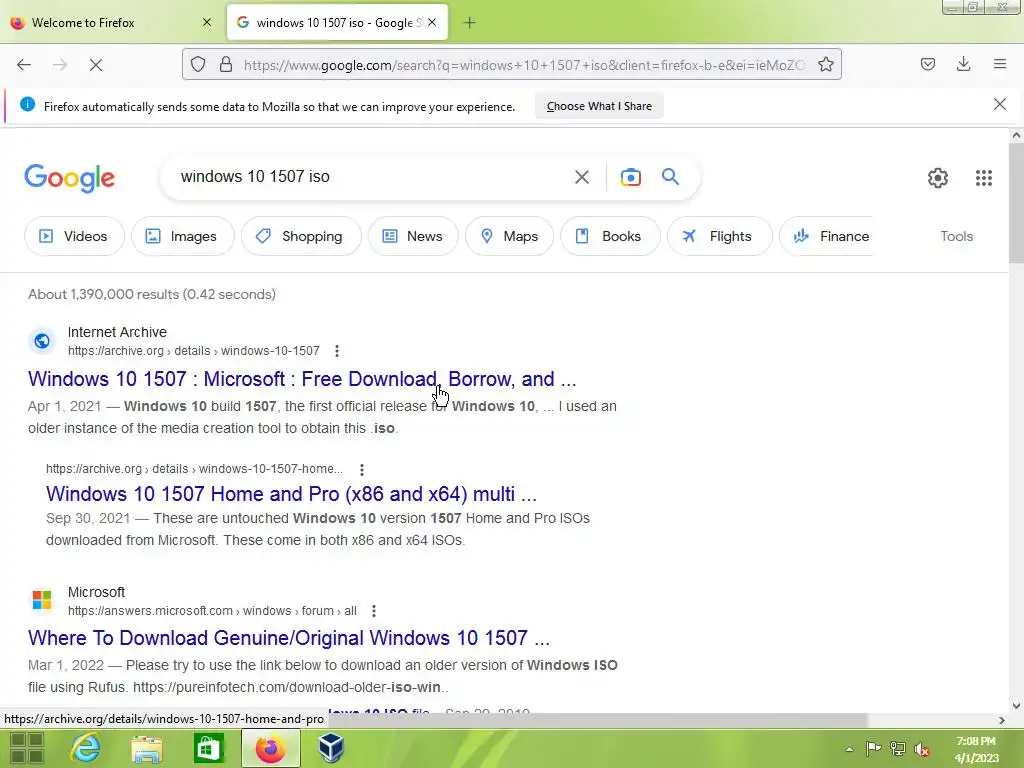Filter results by Books
Viewport: 1024px width, 768px height.
(610, 236)
